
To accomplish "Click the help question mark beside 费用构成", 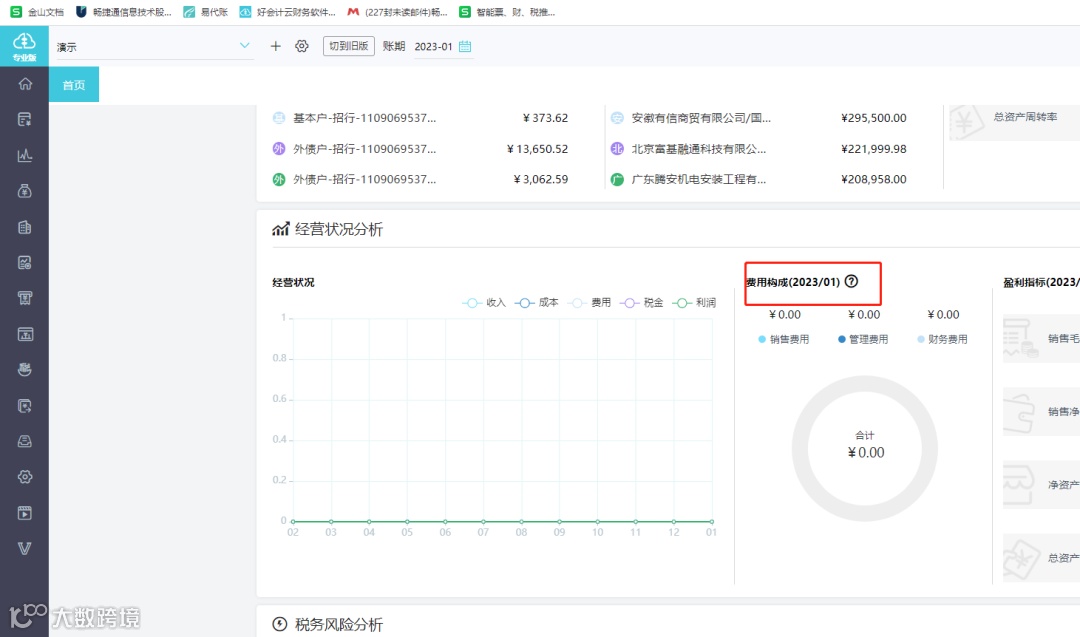I will [851, 281].
